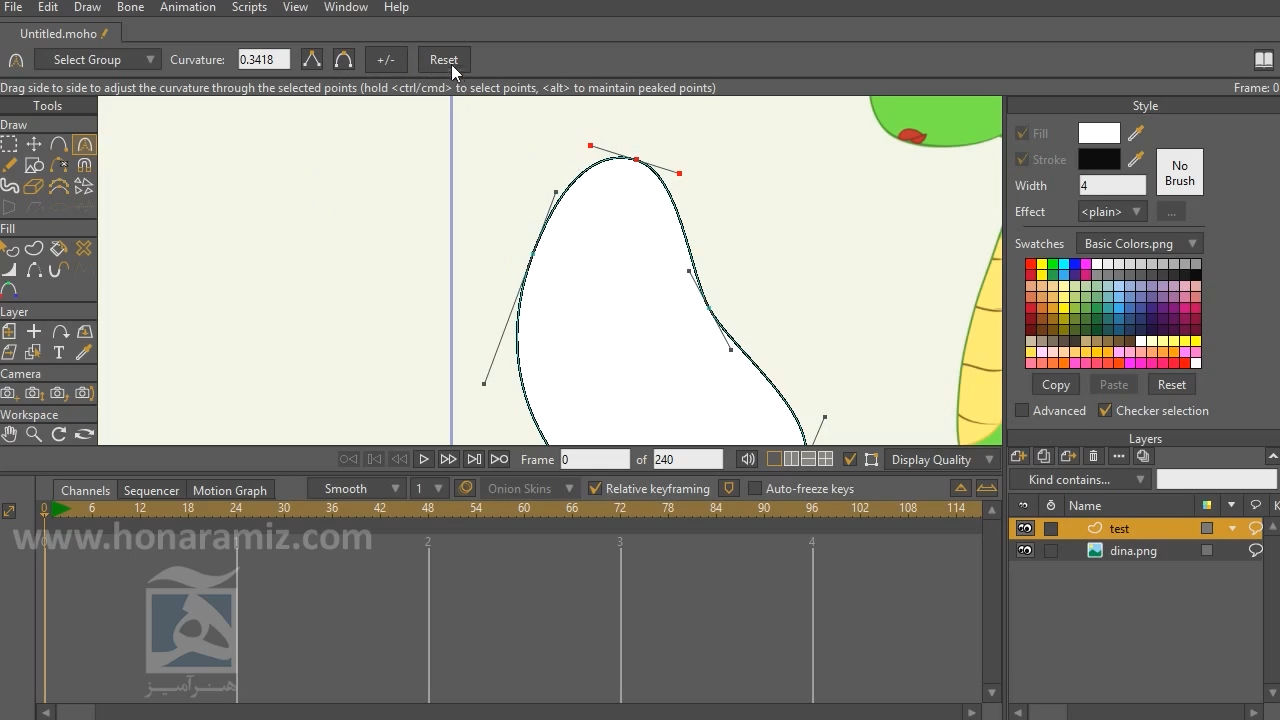Switch to the Motion Graph tab
Screen dimensions: 1280x720
230,490
